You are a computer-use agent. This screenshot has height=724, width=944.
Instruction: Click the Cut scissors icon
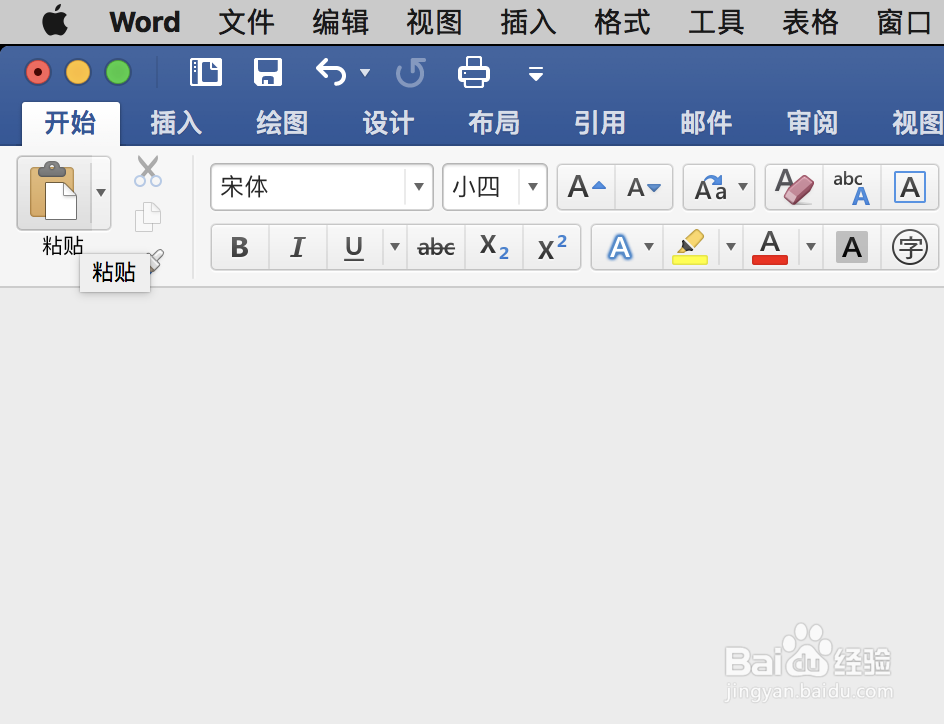(x=148, y=172)
